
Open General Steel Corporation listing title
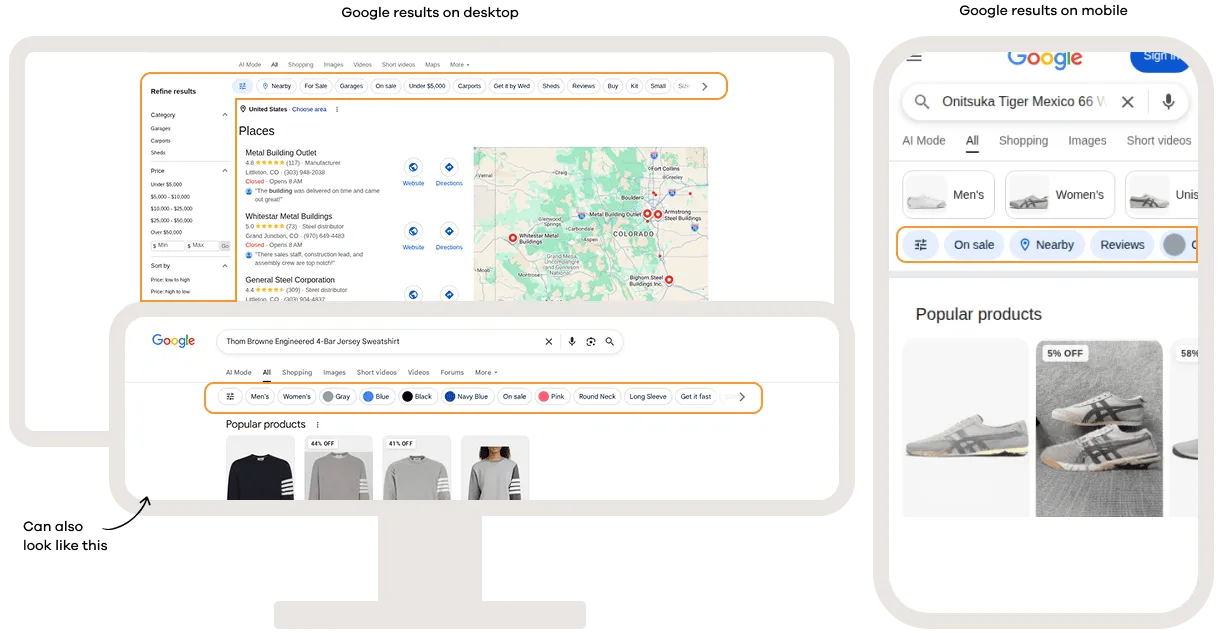point(290,280)
